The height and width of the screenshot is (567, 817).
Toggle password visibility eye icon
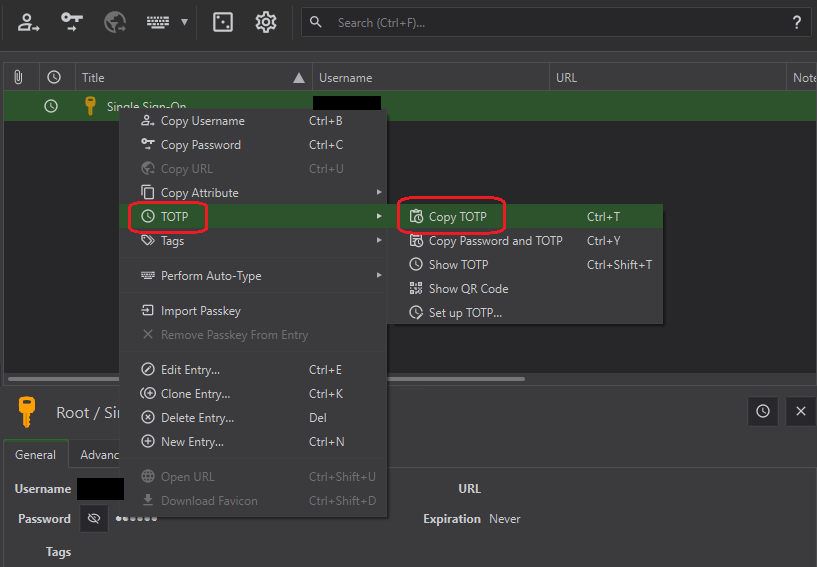[94, 519]
